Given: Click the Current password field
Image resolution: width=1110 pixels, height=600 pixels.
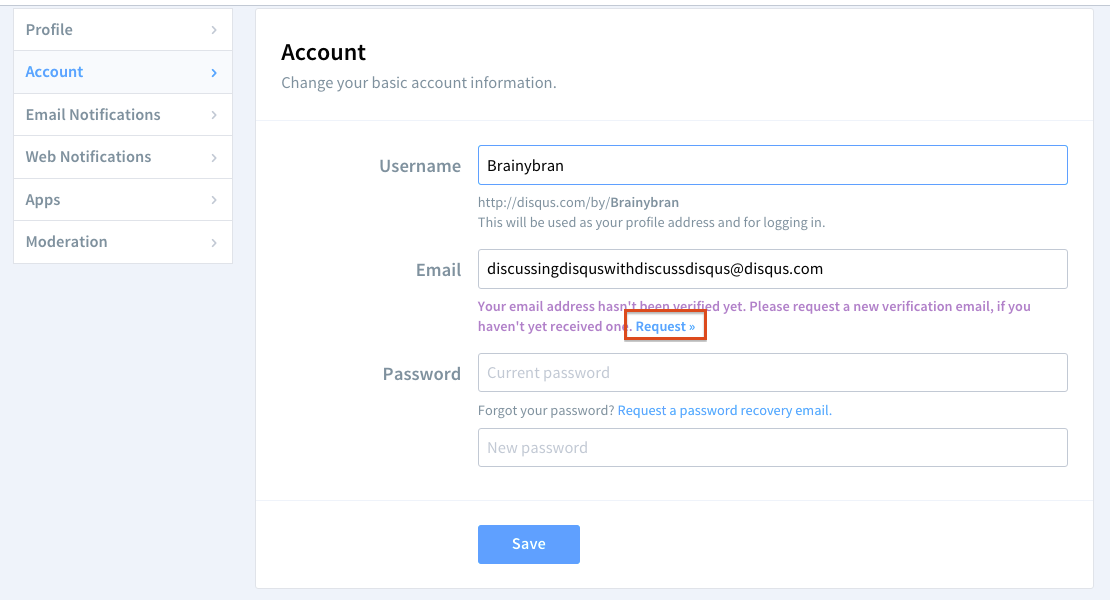Looking at the screenshot, I should click(x=772, y=373).
